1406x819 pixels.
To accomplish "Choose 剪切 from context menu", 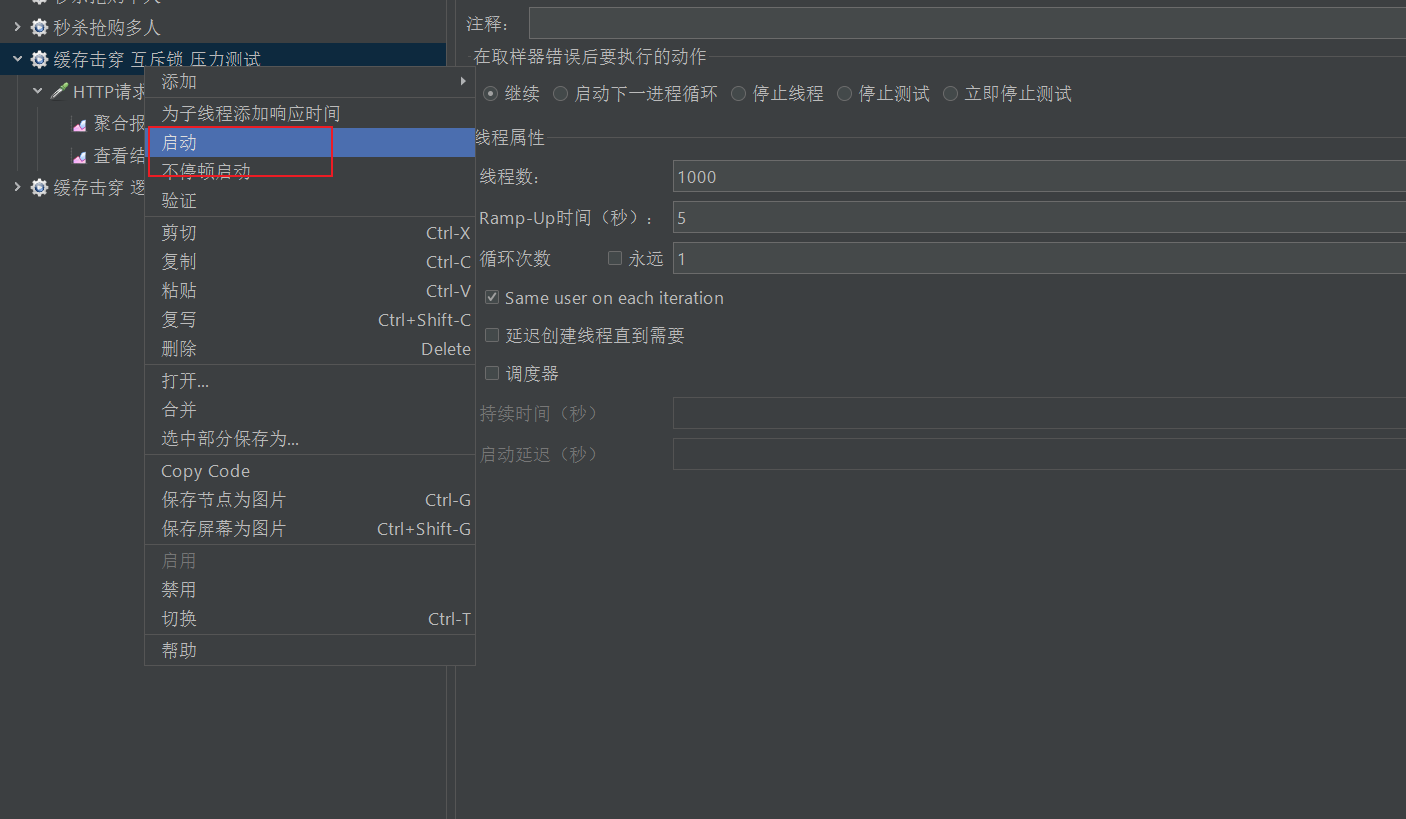I will [x=310, y=233].
